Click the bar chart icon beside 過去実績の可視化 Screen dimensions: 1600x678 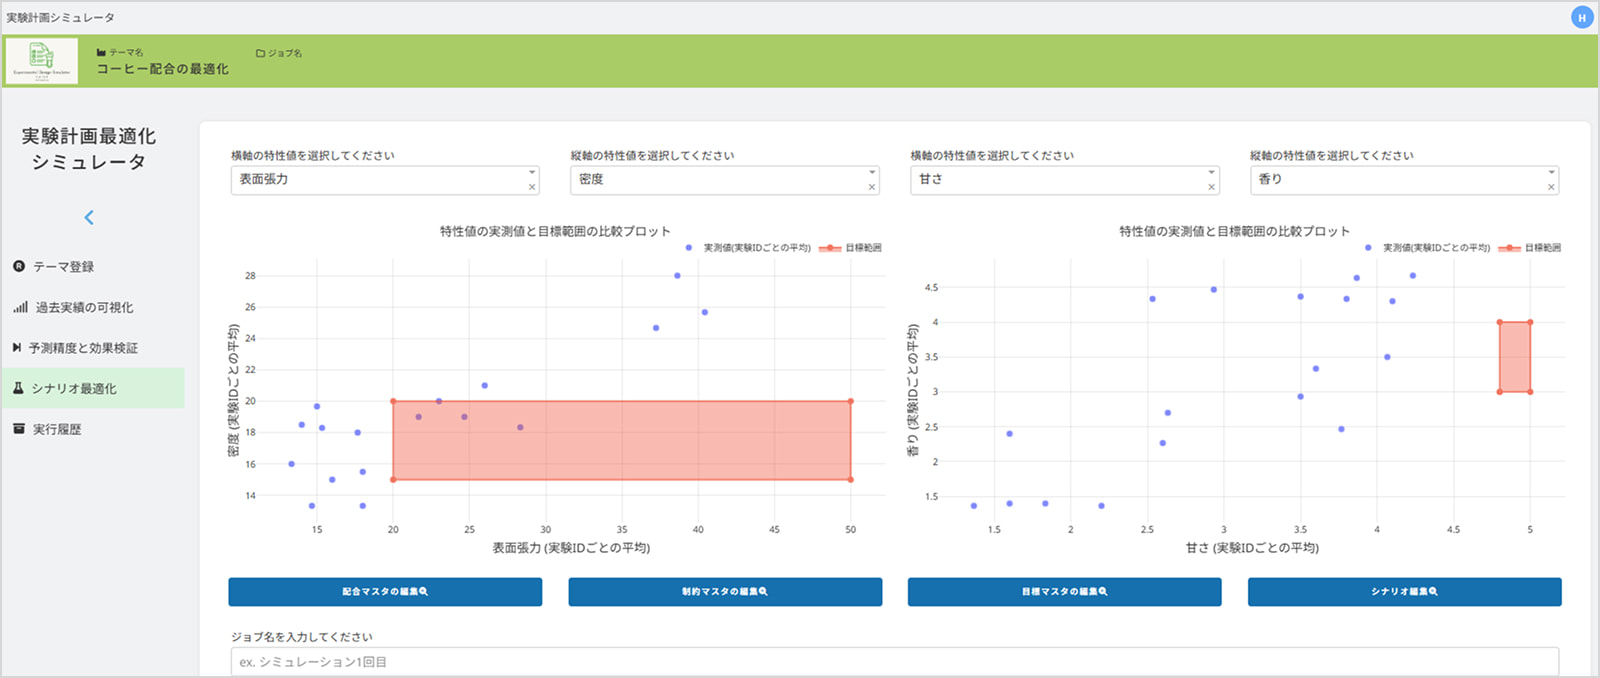tap(20, 307)
